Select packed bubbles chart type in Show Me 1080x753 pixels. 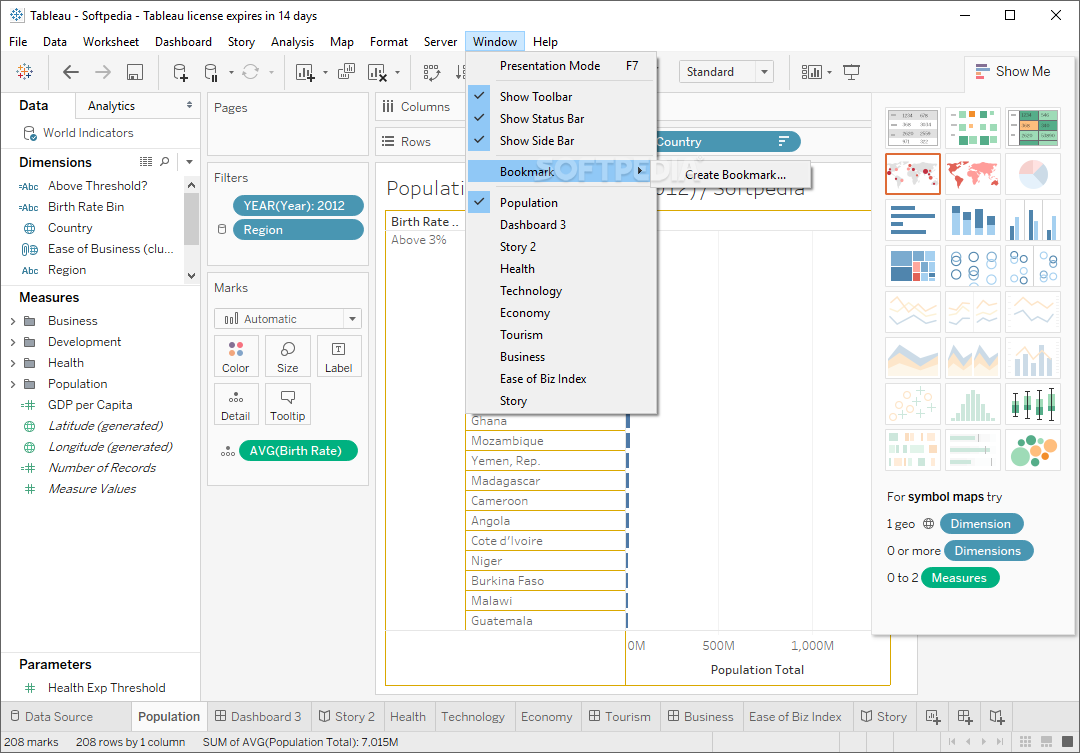[x=1032, y=450]
